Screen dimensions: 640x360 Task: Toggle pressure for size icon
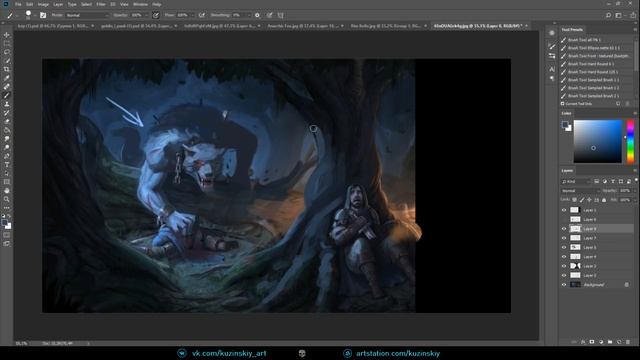pyautogui.click(x=269, y=15)
